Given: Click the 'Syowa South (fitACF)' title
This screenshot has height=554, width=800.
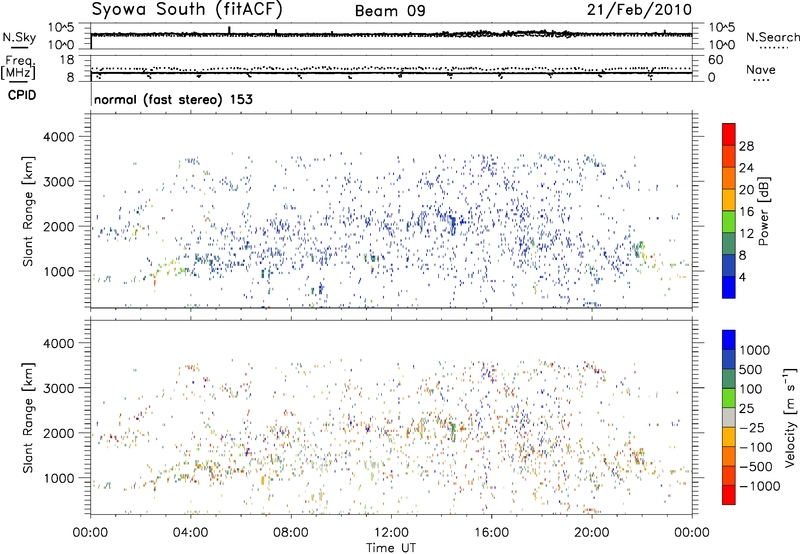Looking at the screenshot, I should [187, 9].
